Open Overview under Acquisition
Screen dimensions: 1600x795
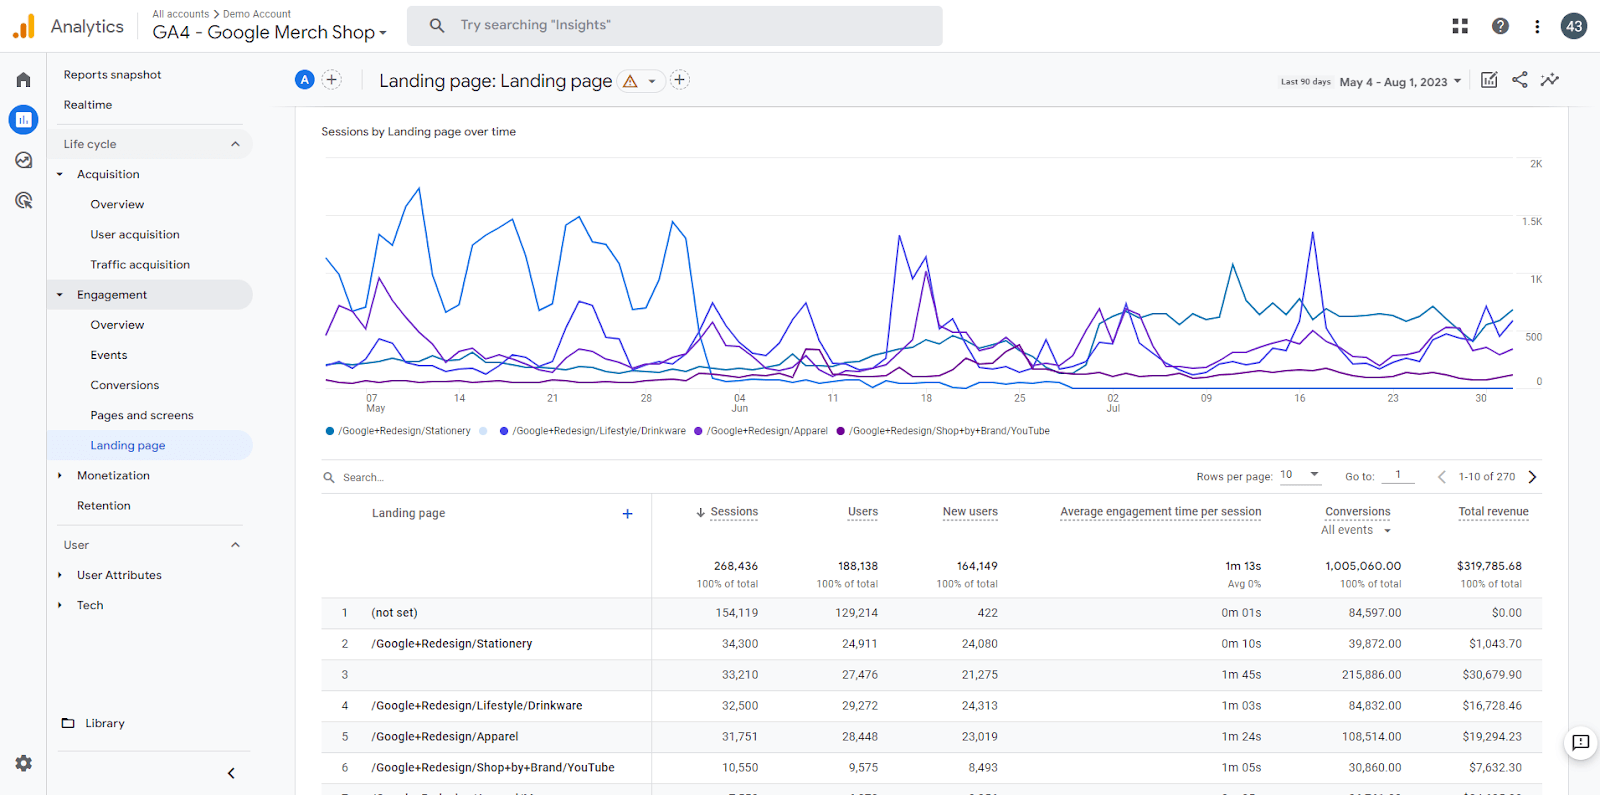click(117, 205)
